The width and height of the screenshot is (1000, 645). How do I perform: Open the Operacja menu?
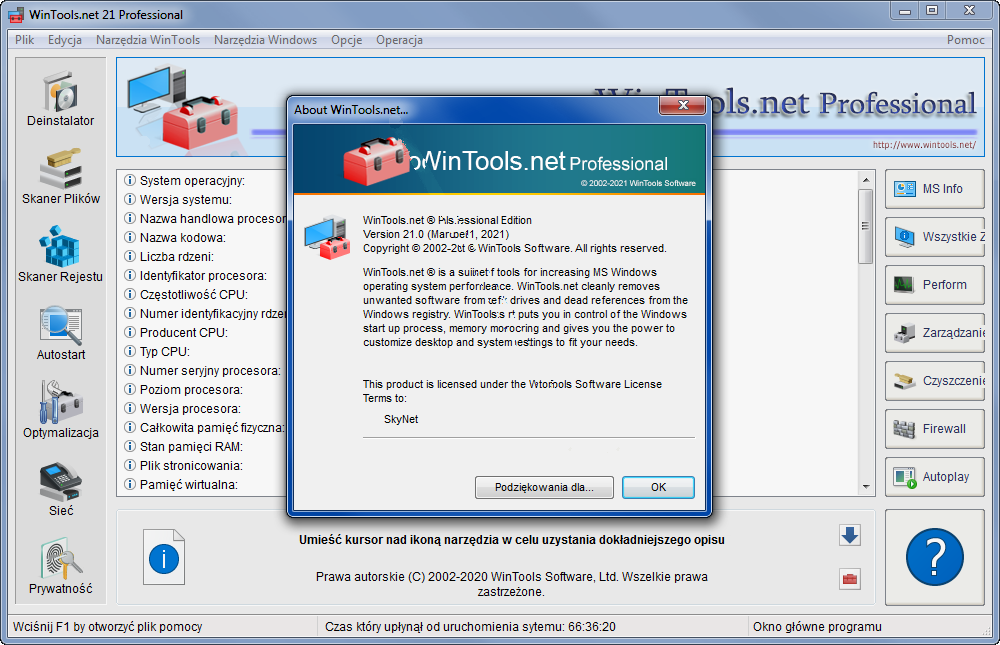[399, 40]
